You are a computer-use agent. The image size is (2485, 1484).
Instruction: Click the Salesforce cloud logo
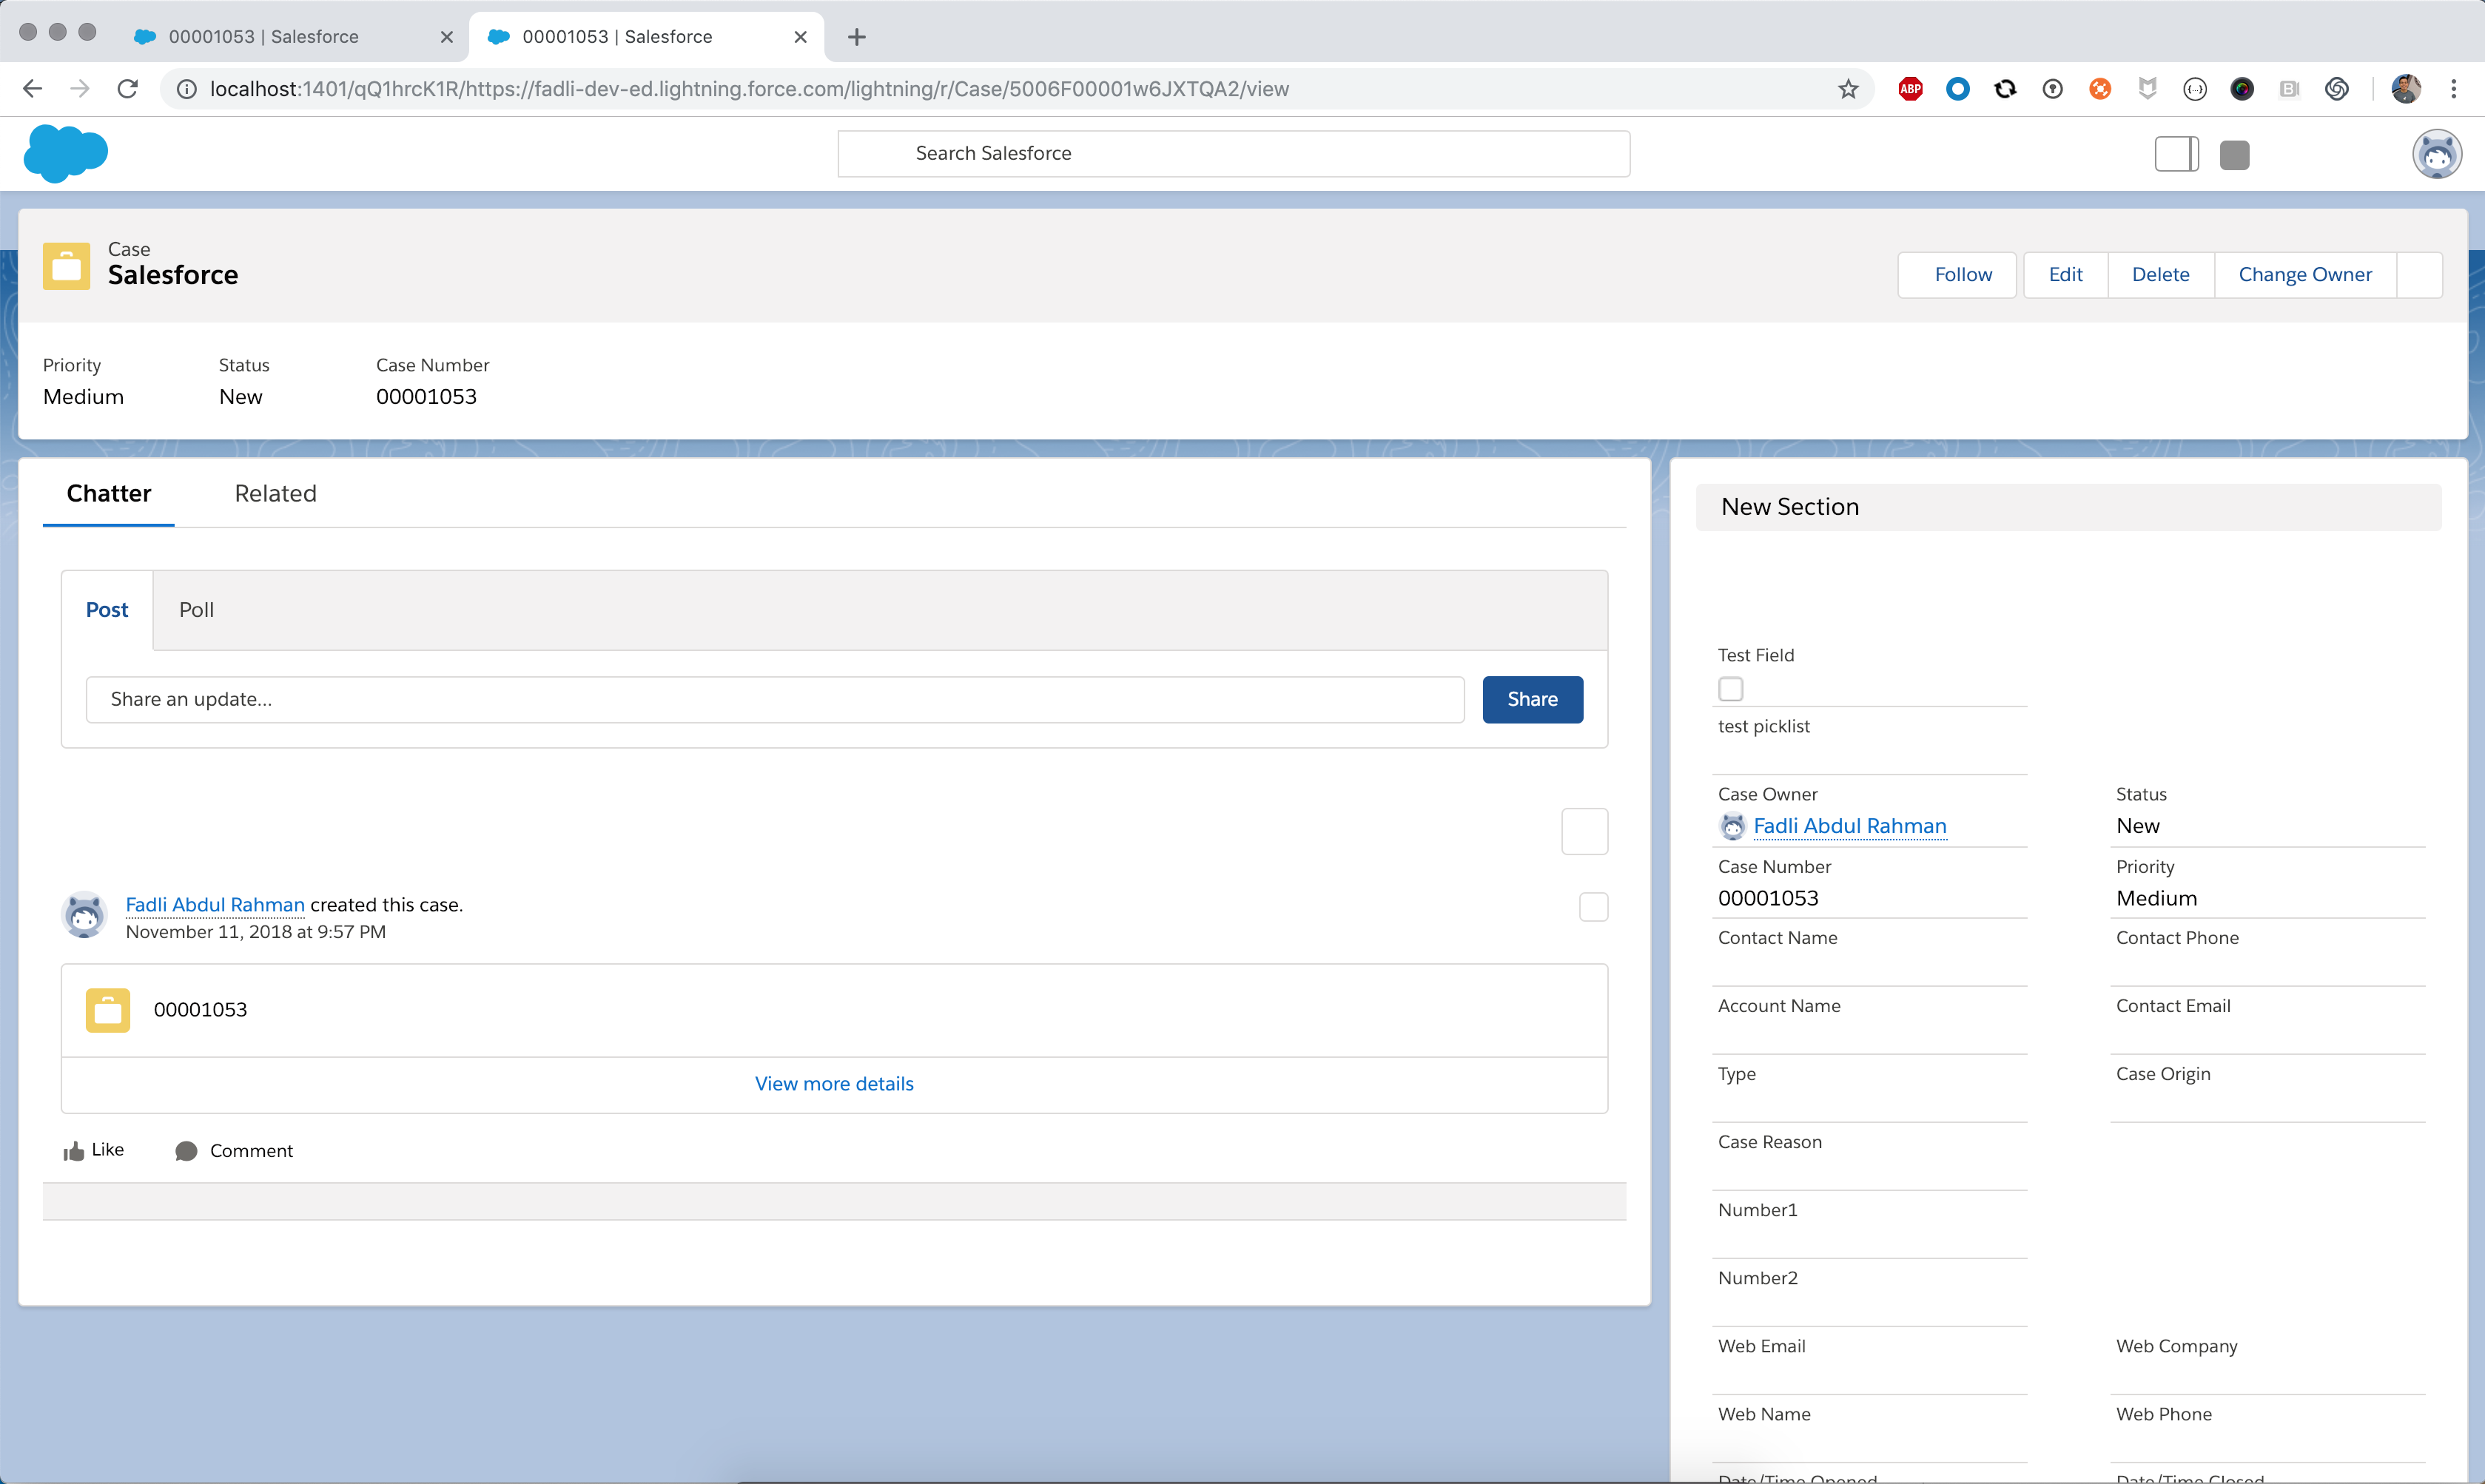pos(66,154)
